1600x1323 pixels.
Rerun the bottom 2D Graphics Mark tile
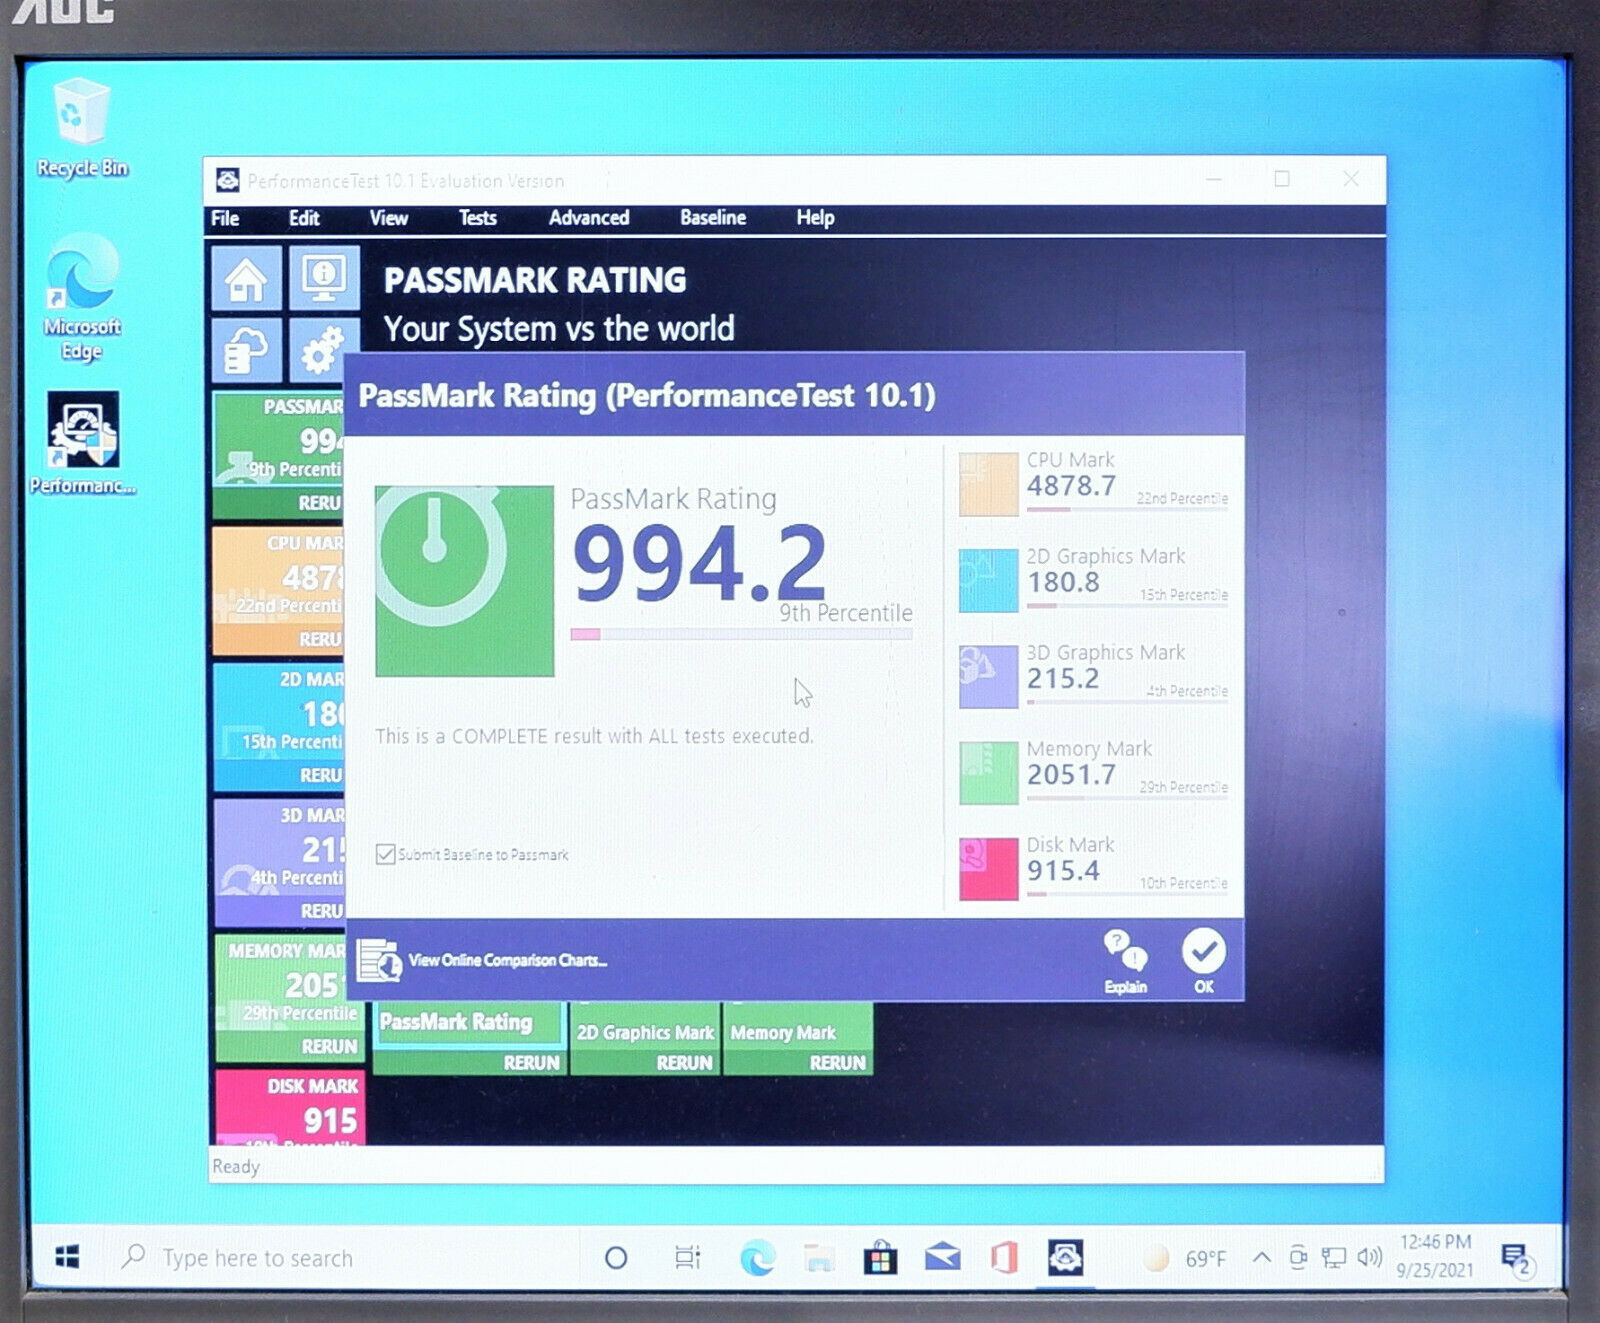pos(685,1062)
